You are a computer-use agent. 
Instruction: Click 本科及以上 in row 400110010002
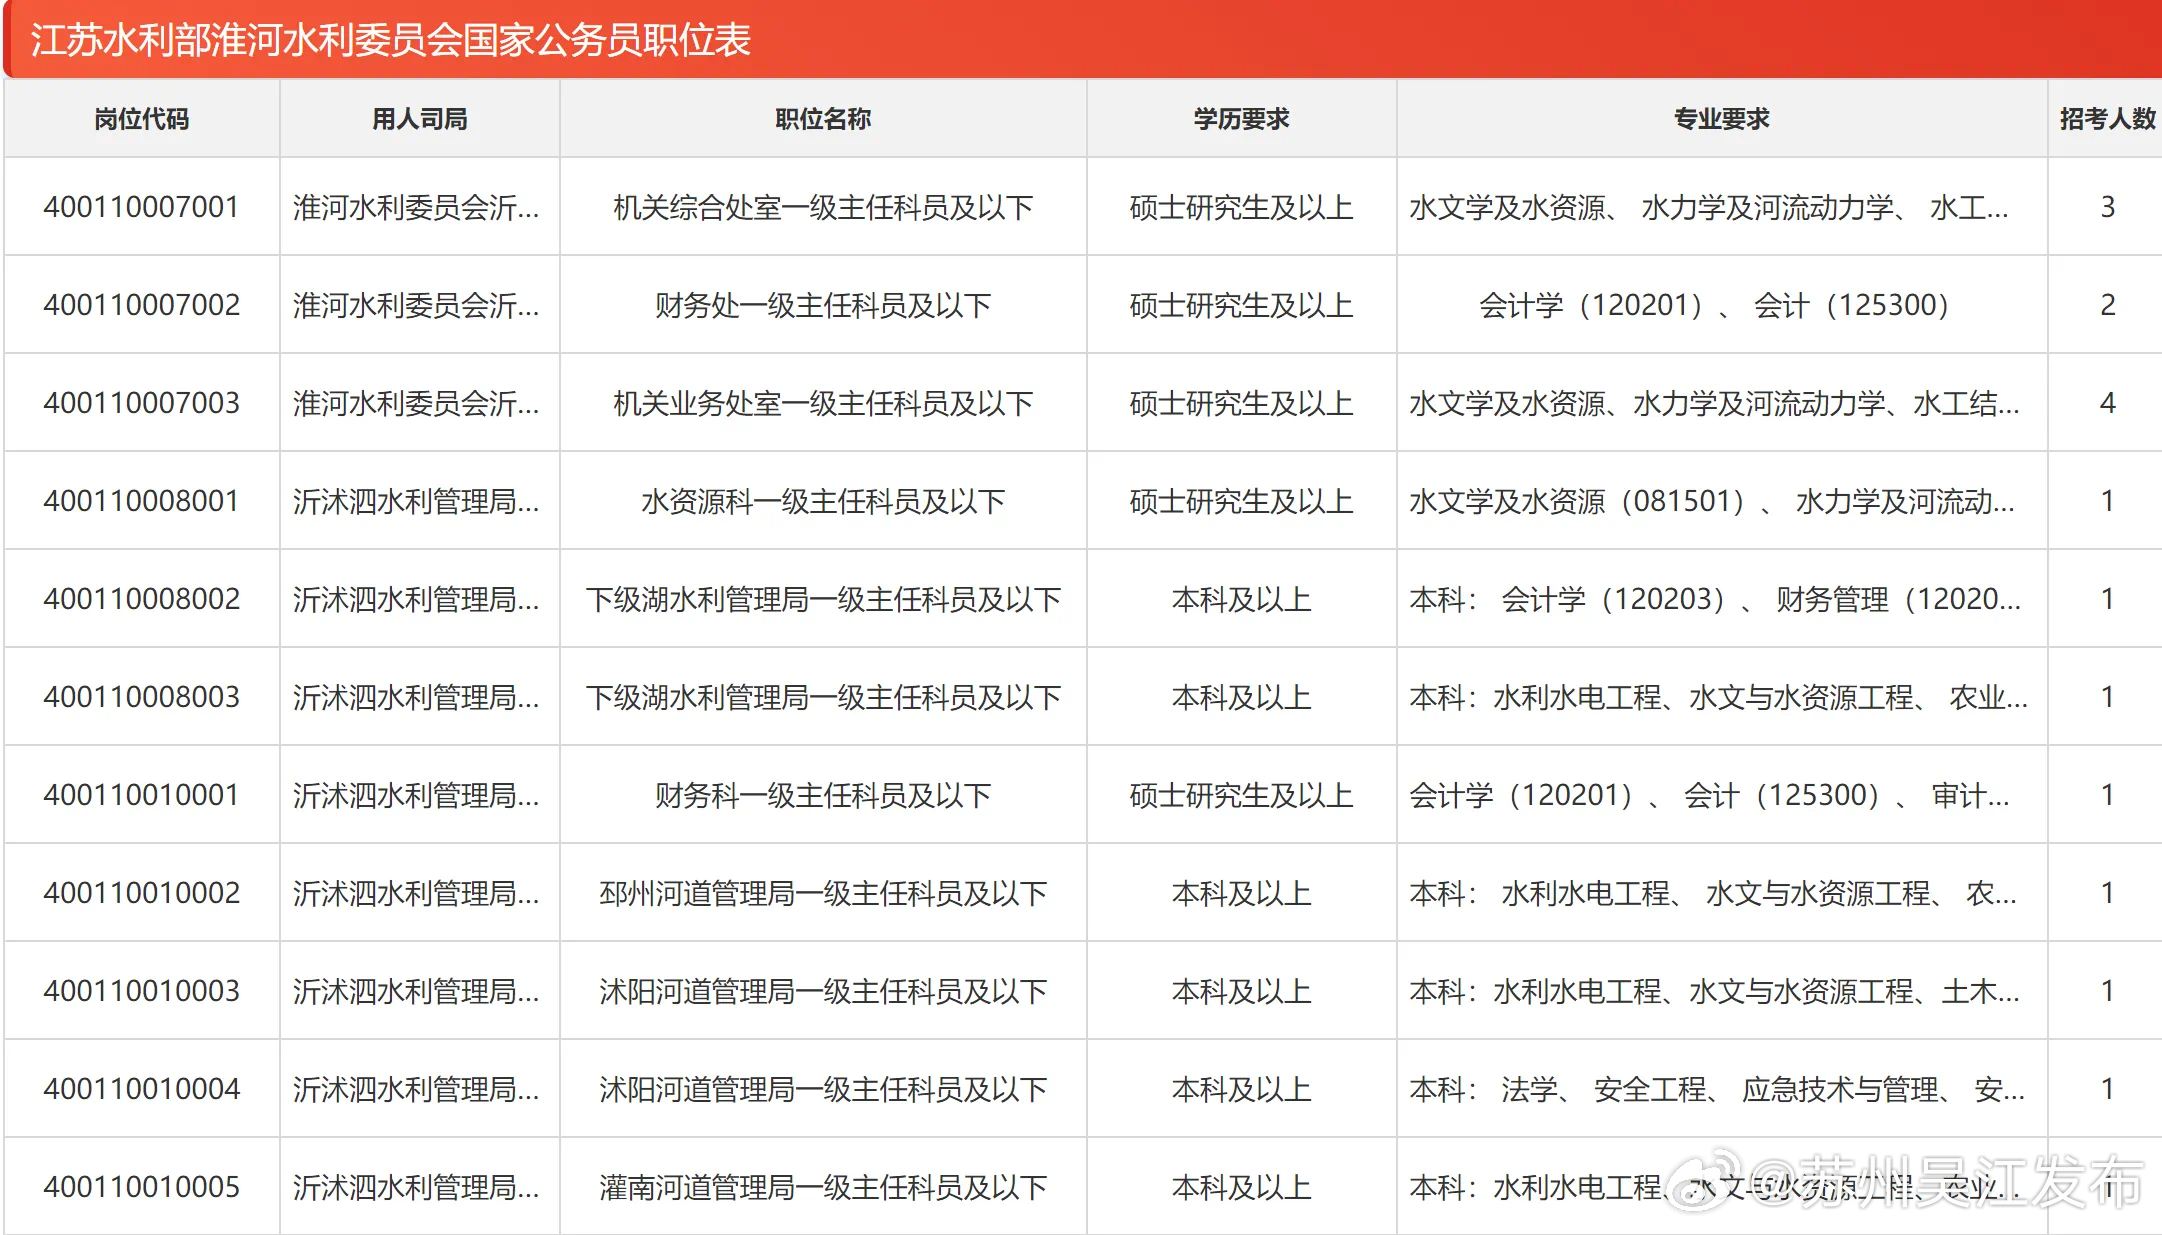click(1241, 893)
